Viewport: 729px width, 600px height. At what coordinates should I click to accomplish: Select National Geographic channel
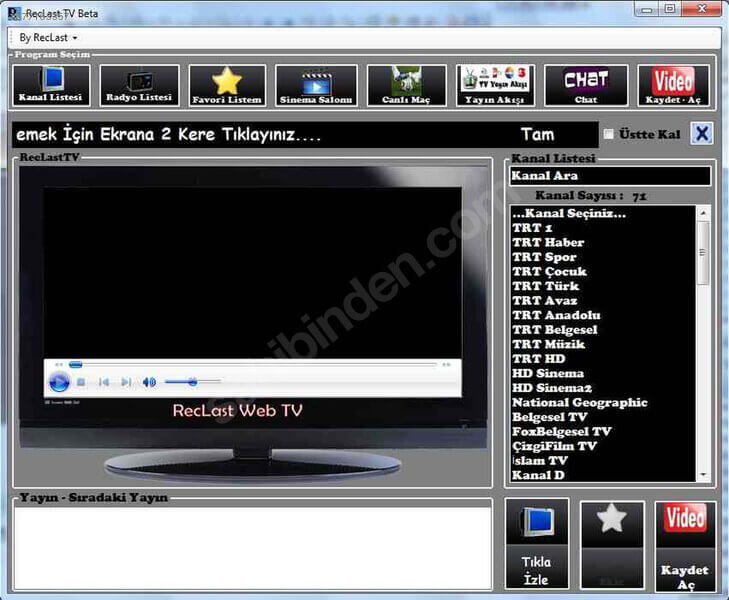tap(603, 402)
